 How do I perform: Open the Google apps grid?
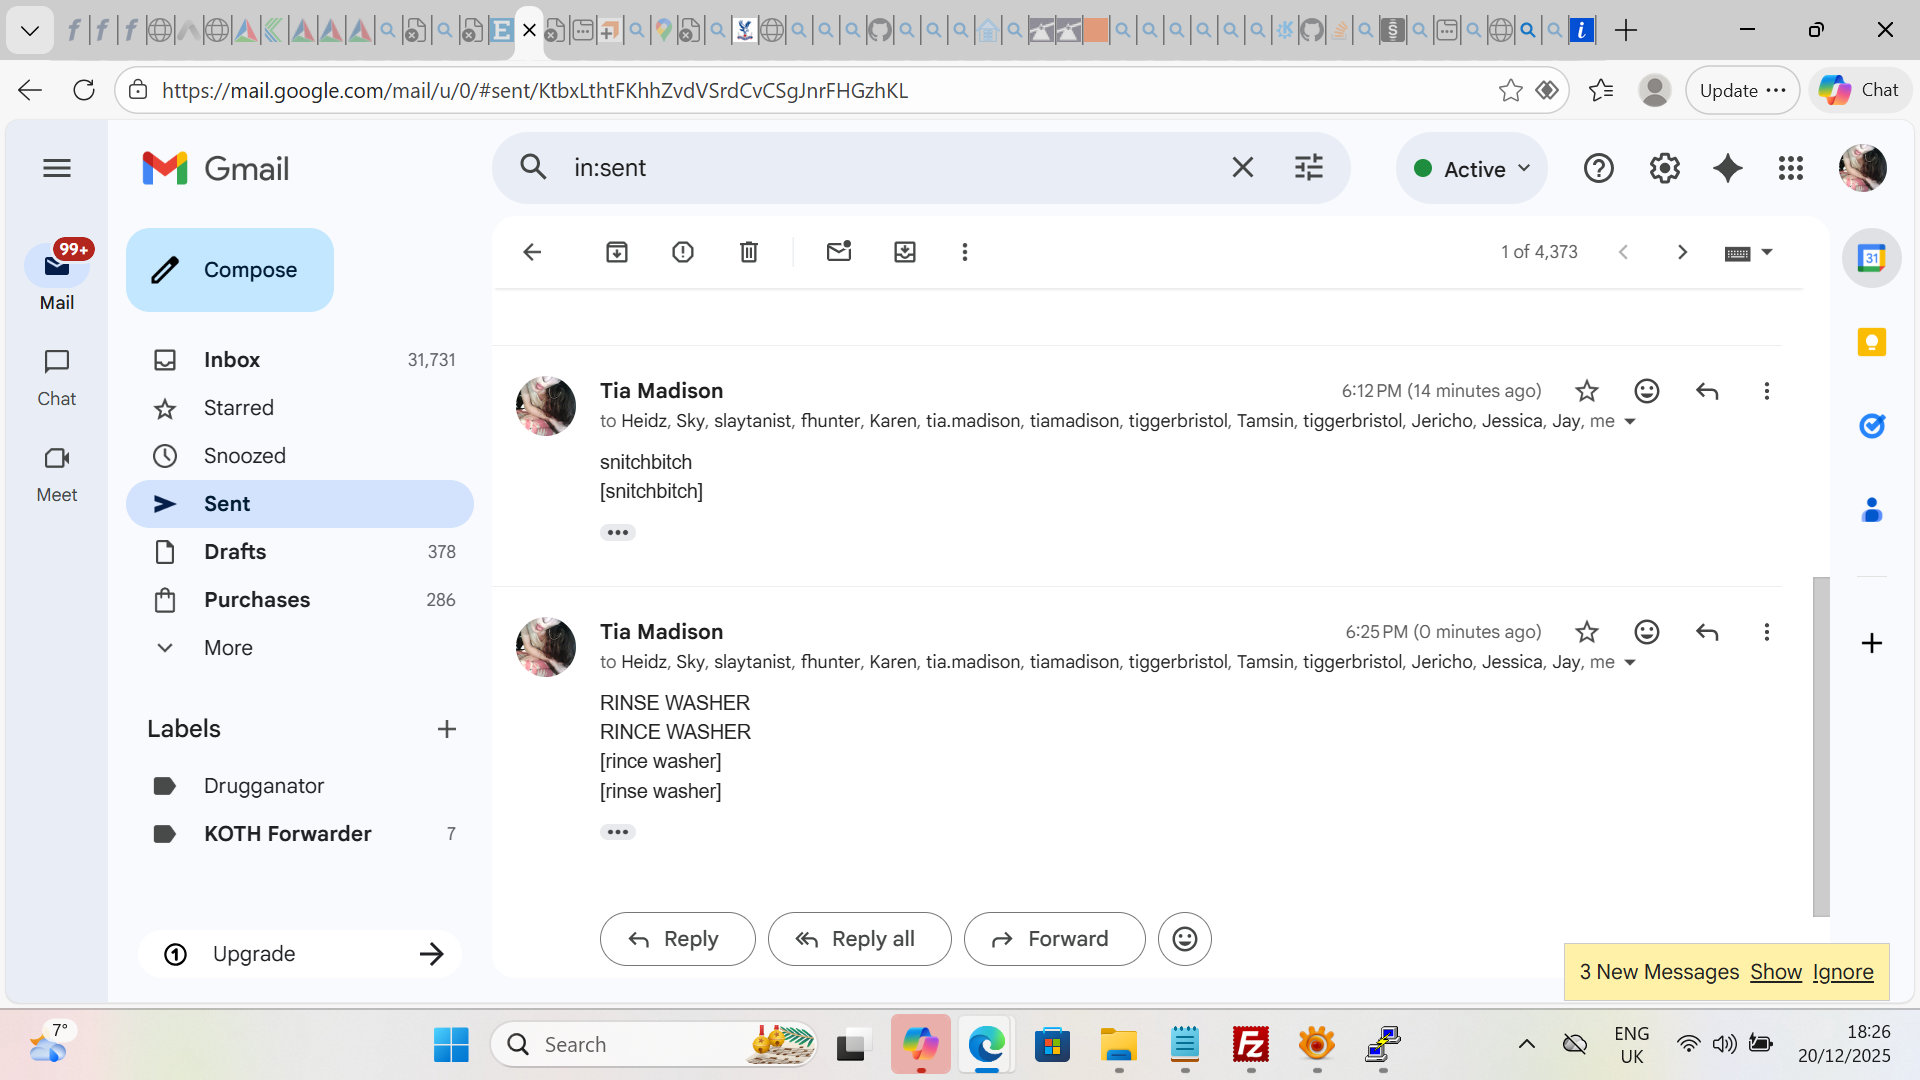pos(1791,168)
